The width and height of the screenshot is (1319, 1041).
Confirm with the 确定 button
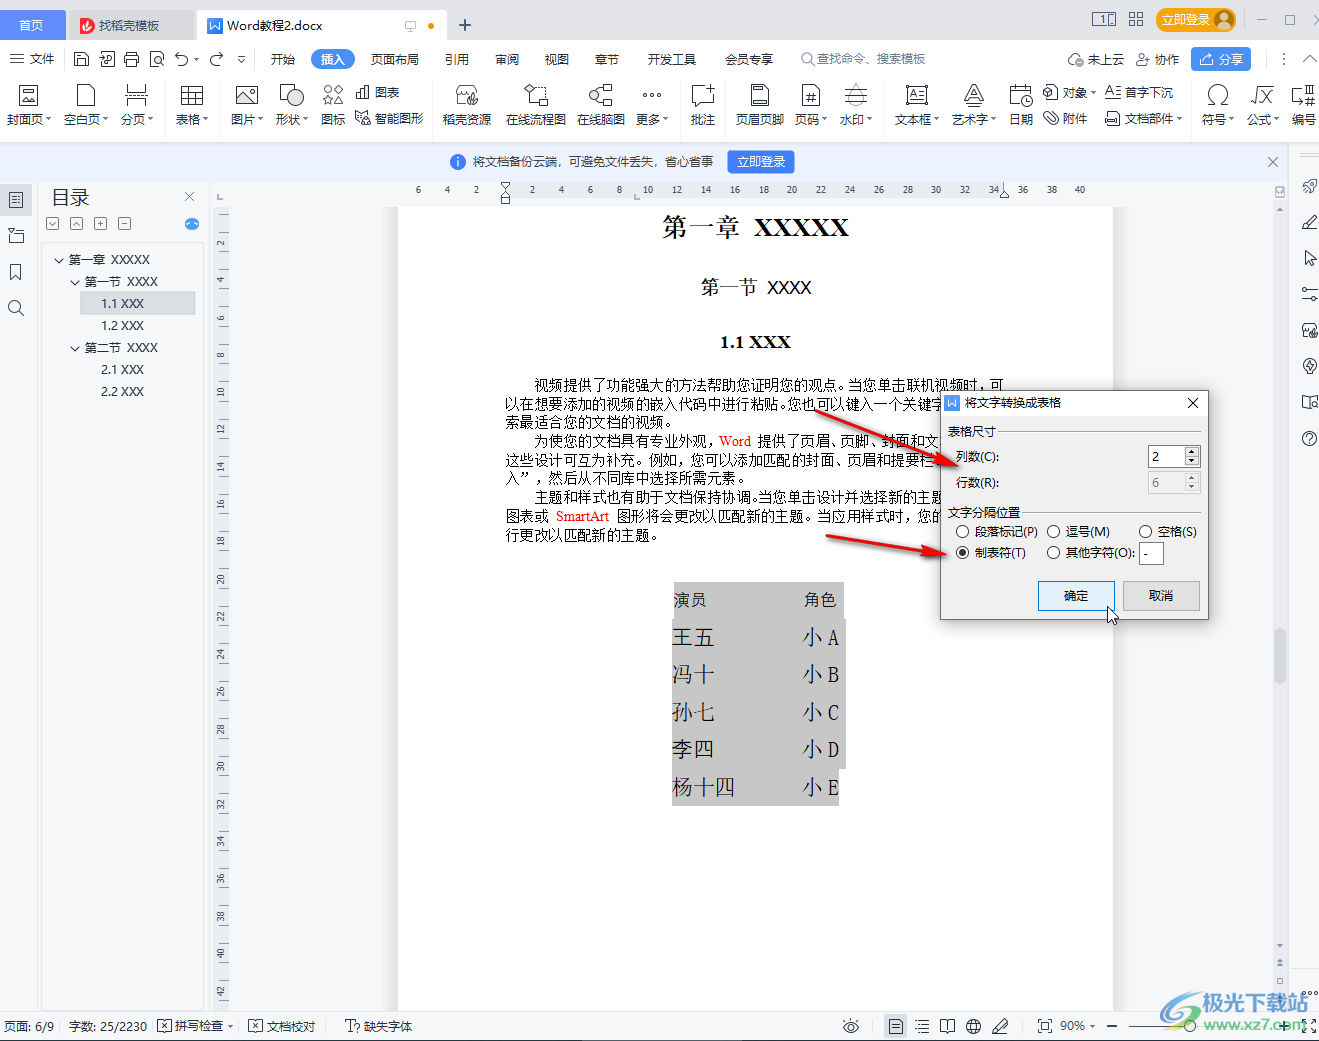pos(1076,596)
